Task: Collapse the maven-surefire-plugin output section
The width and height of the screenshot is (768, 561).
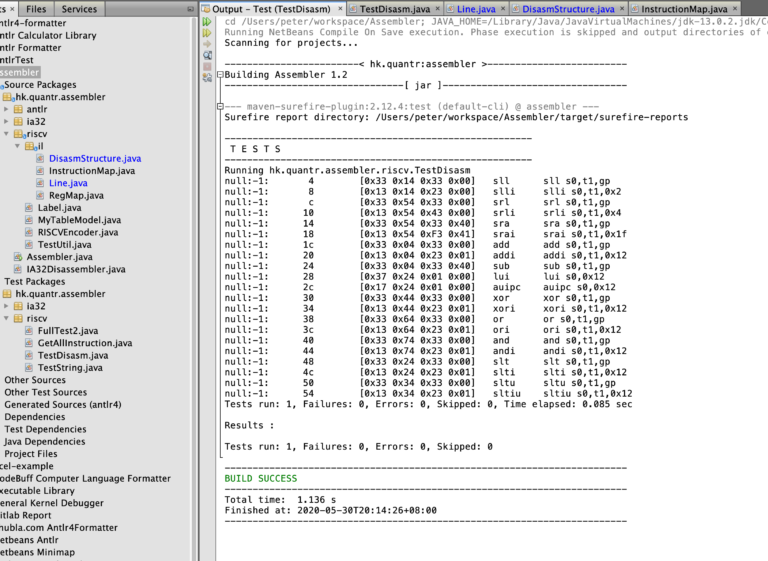Action: [220, 106]
